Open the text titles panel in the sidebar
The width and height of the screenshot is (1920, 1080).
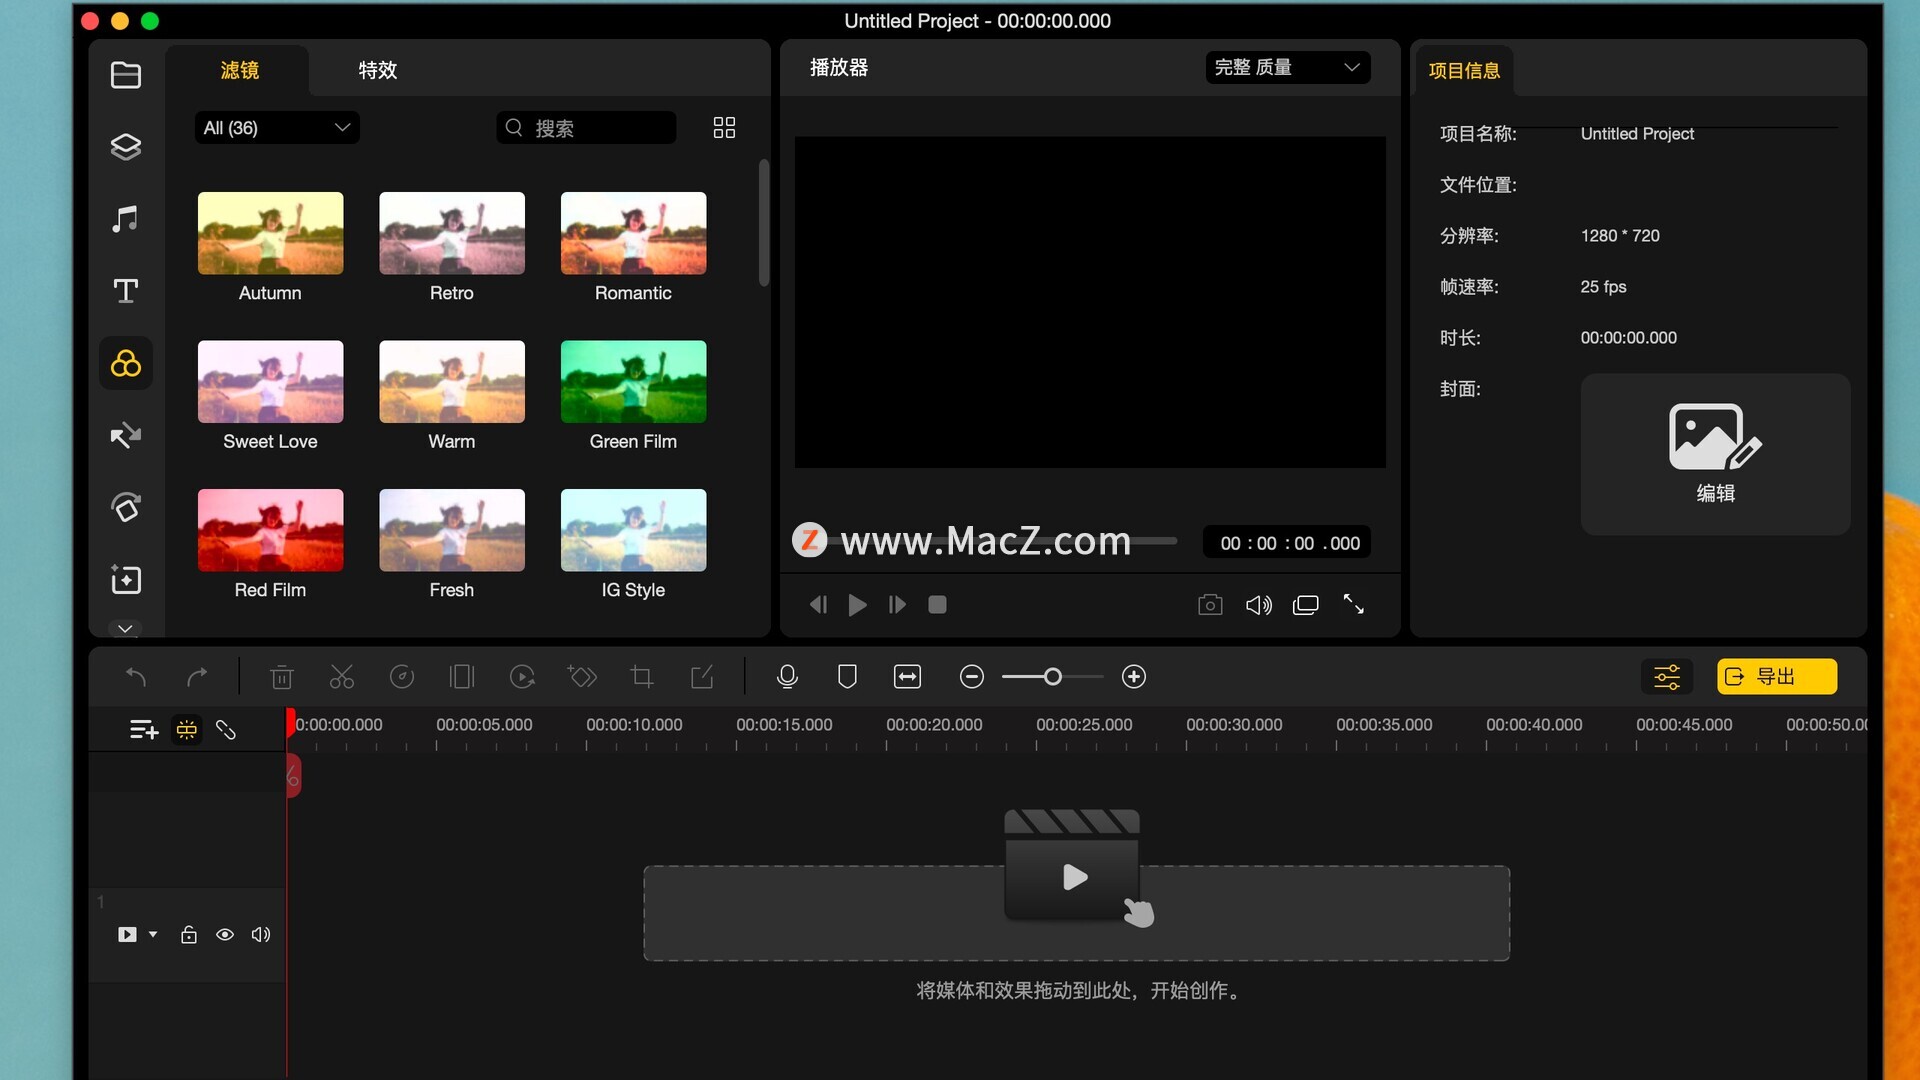[126, 291]
